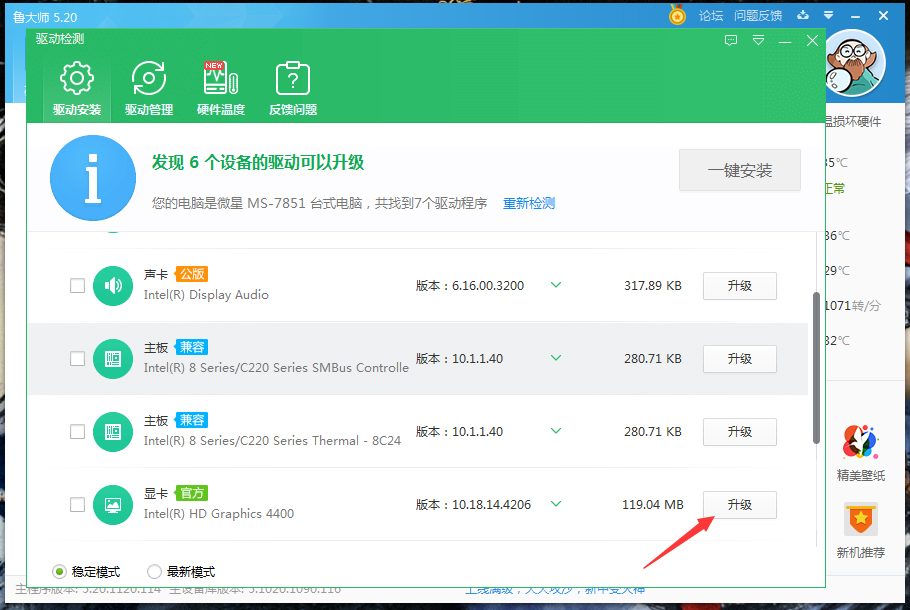Viewport: 910px width, 610px height.
Task: Switch to 最新模式 radio option
Action: [153, 571]
